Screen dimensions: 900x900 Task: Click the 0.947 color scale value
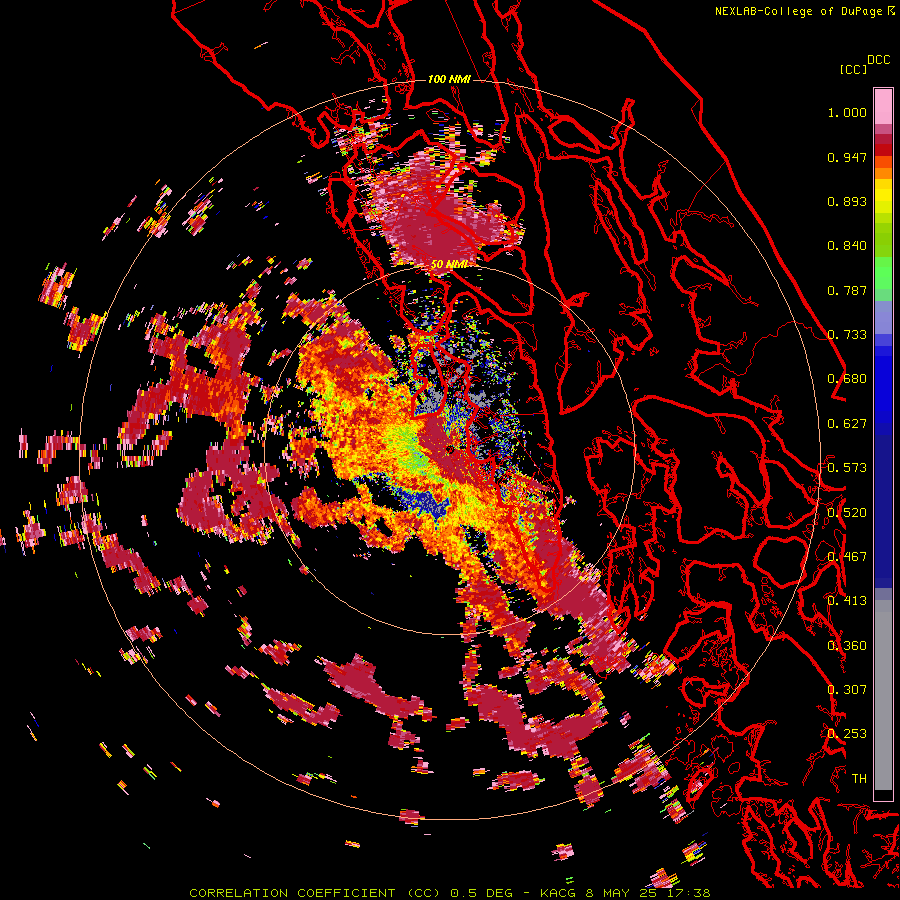click(x=847, y=157)
